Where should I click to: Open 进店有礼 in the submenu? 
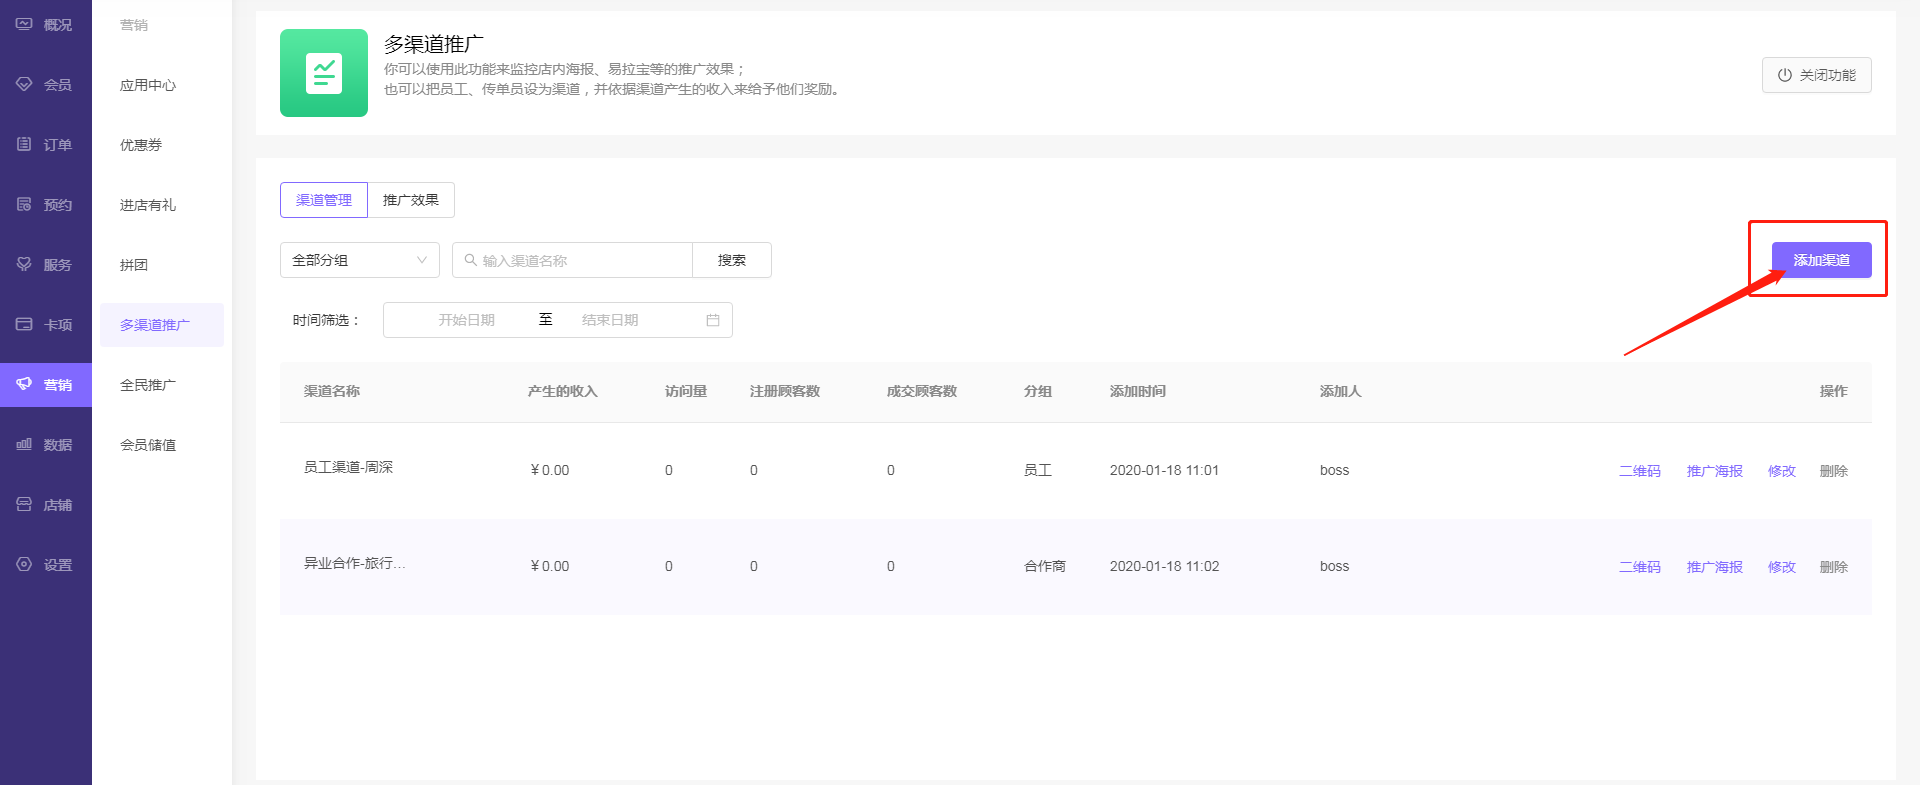[x=148, y=205]
